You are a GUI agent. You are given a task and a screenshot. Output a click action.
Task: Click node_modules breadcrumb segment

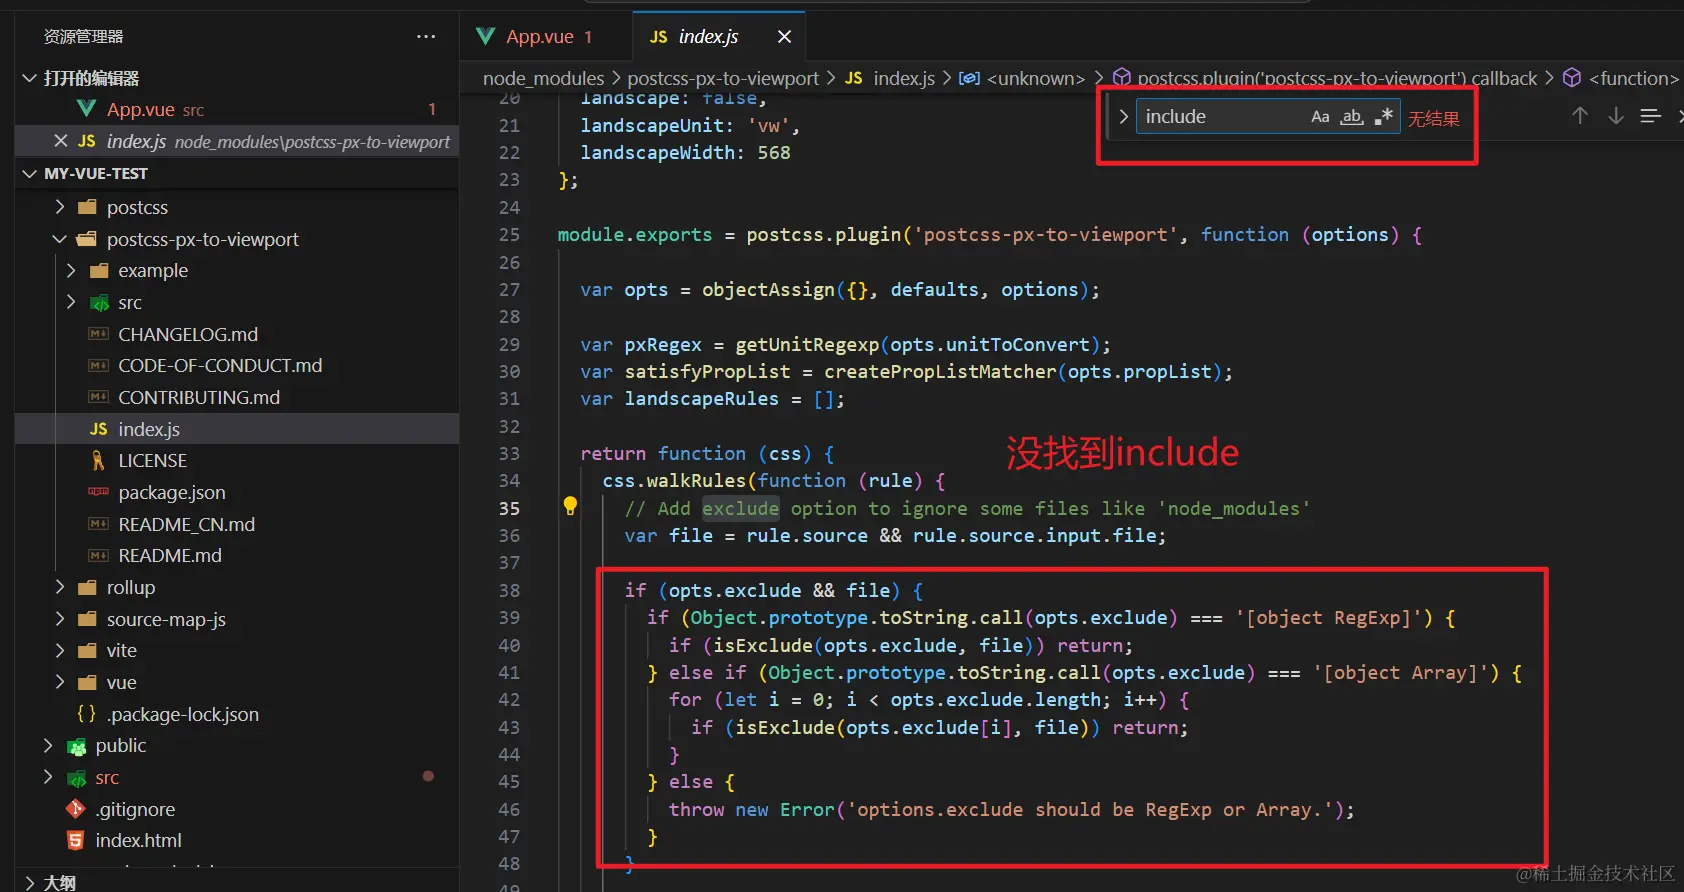coord(543,78)
